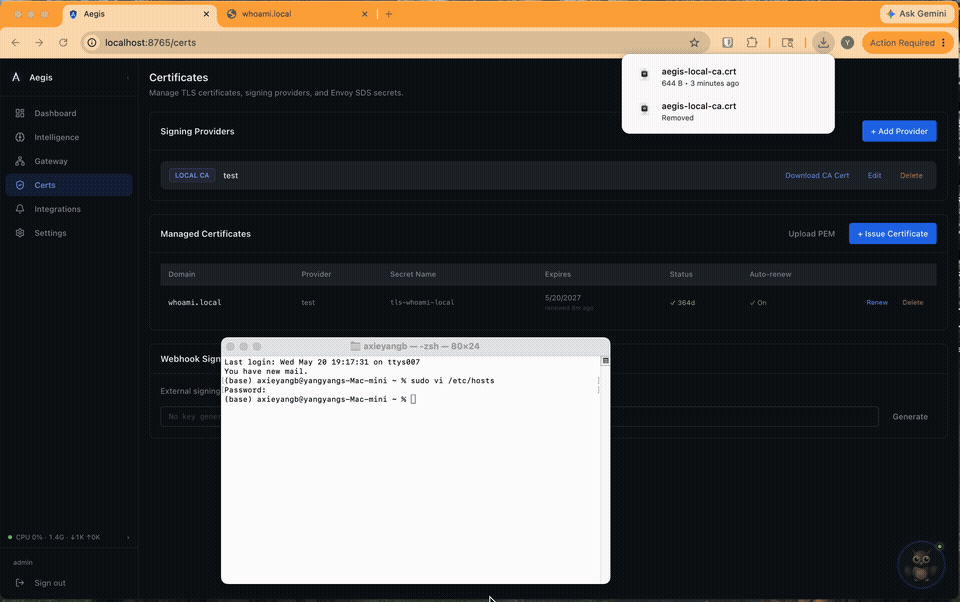The width and height of the screenshot is (960, 602).
Task: Open the Settings menu item label
Action: tap(50, 233)
